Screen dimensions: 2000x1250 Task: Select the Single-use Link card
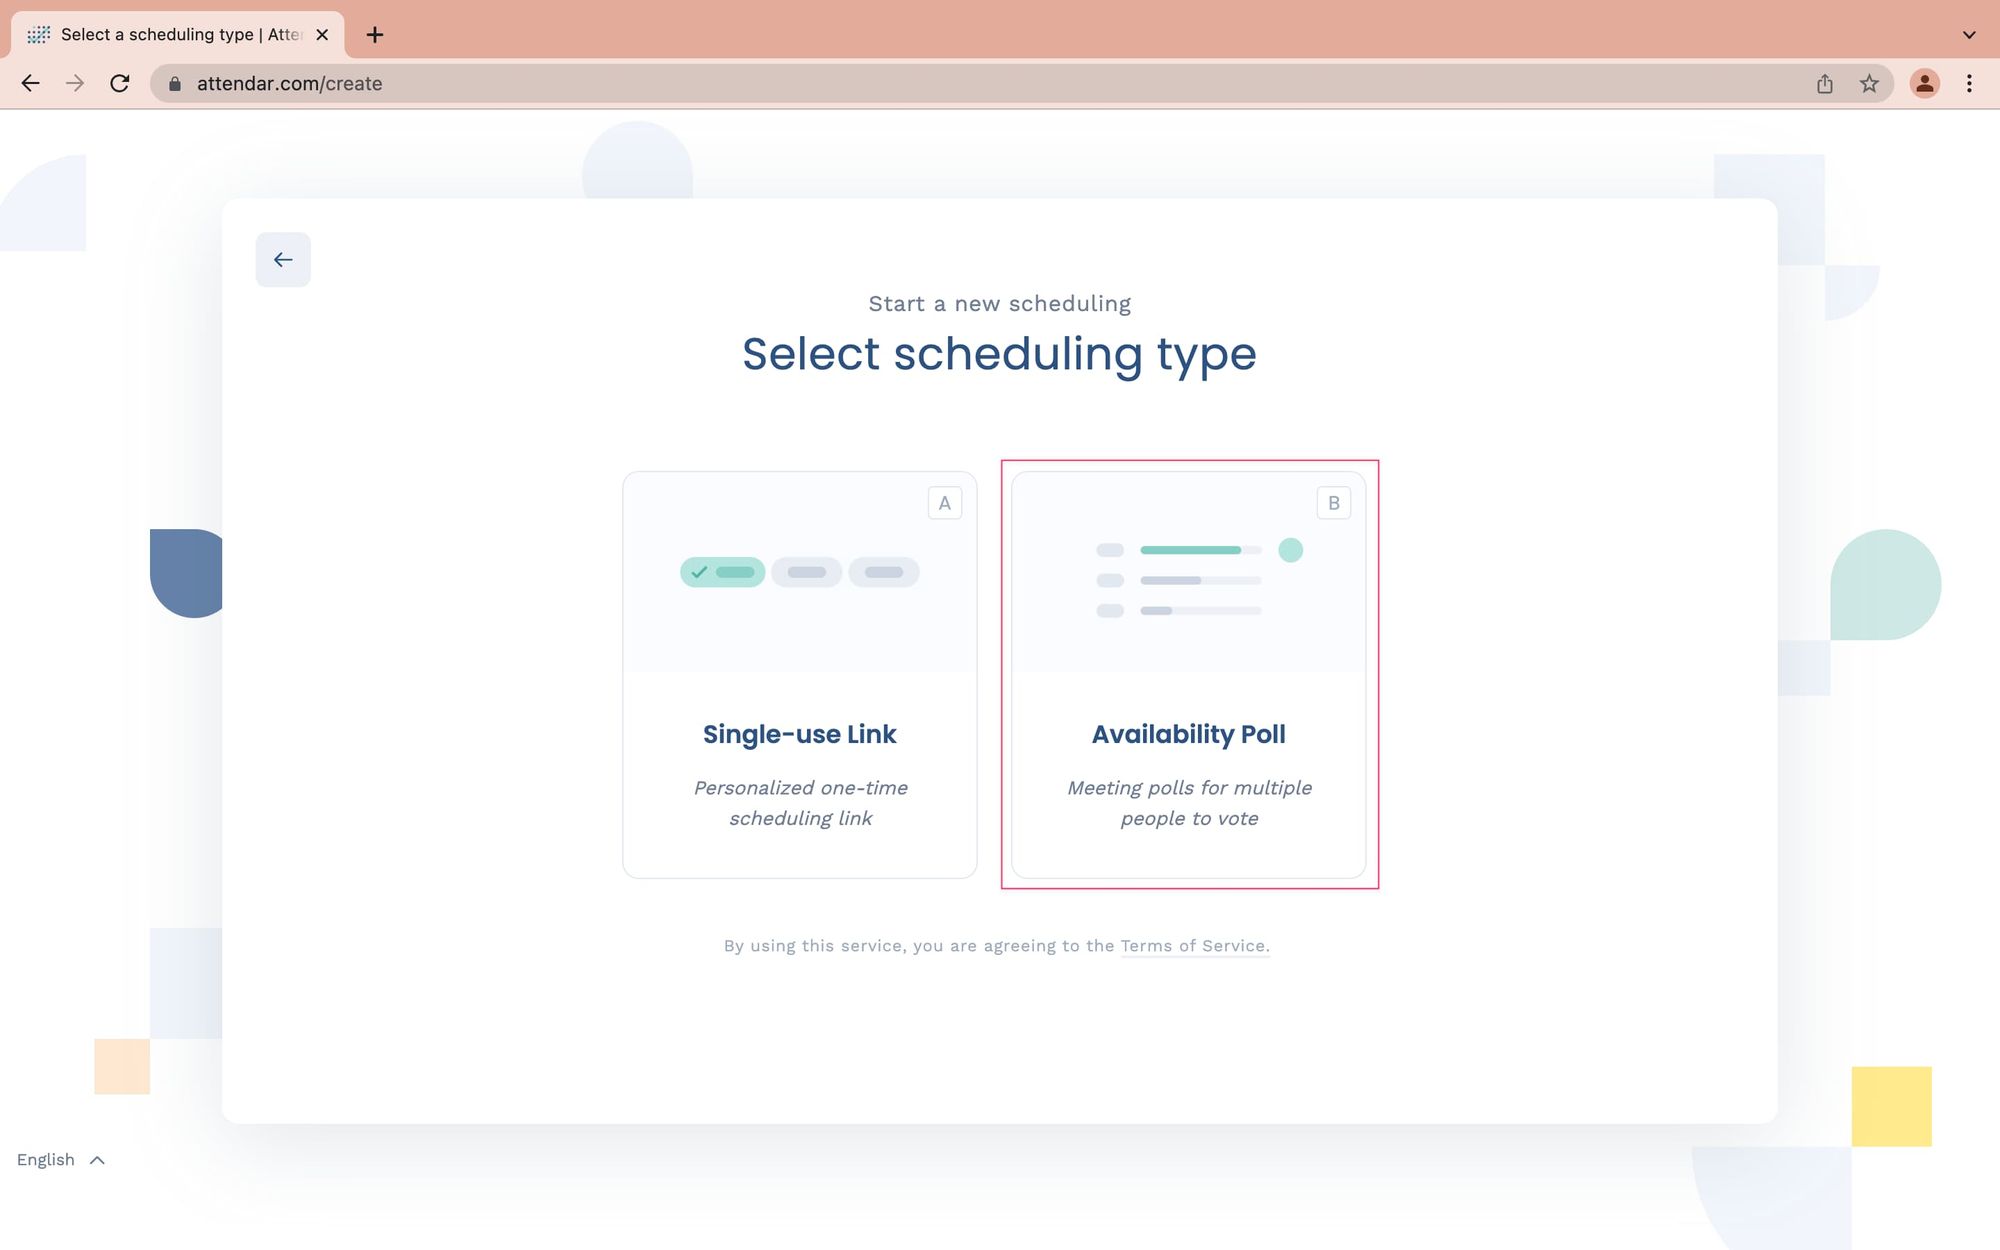(x=800, y=675)
